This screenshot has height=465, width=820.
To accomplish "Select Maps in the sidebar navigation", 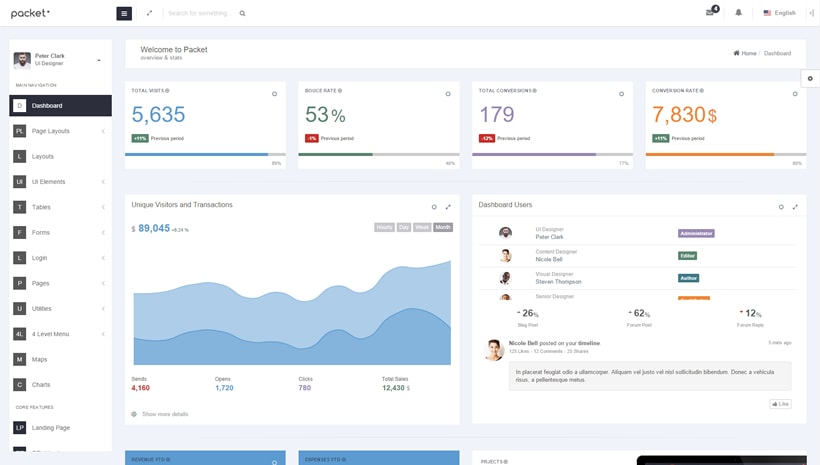I will pos(39,359).
